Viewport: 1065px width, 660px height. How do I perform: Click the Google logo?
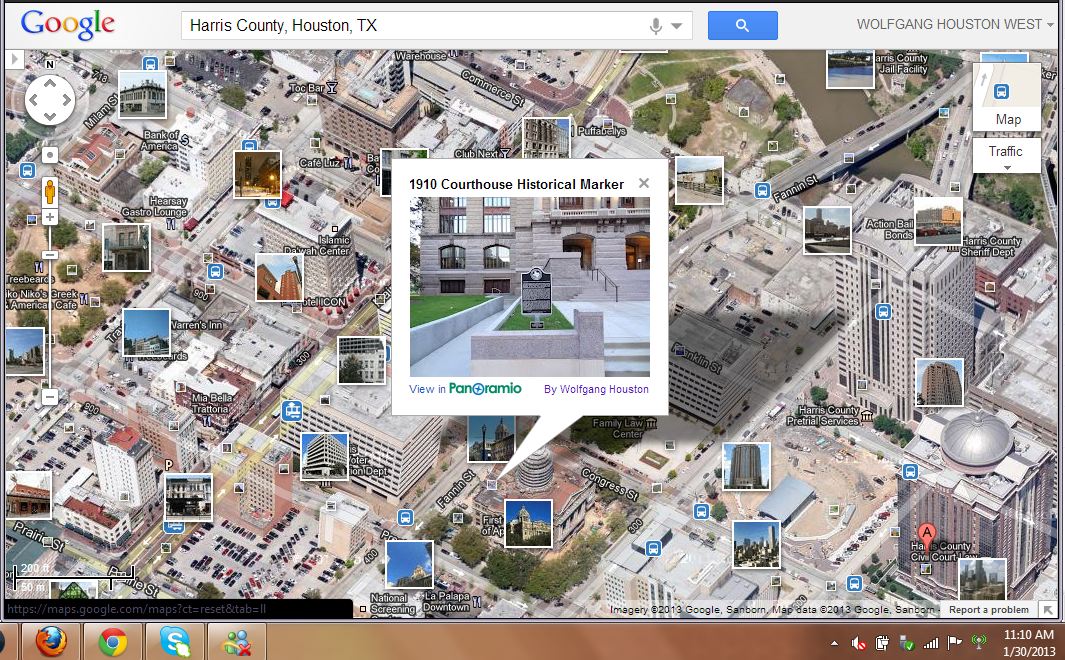pyautogui.click(x=67, y=25)
